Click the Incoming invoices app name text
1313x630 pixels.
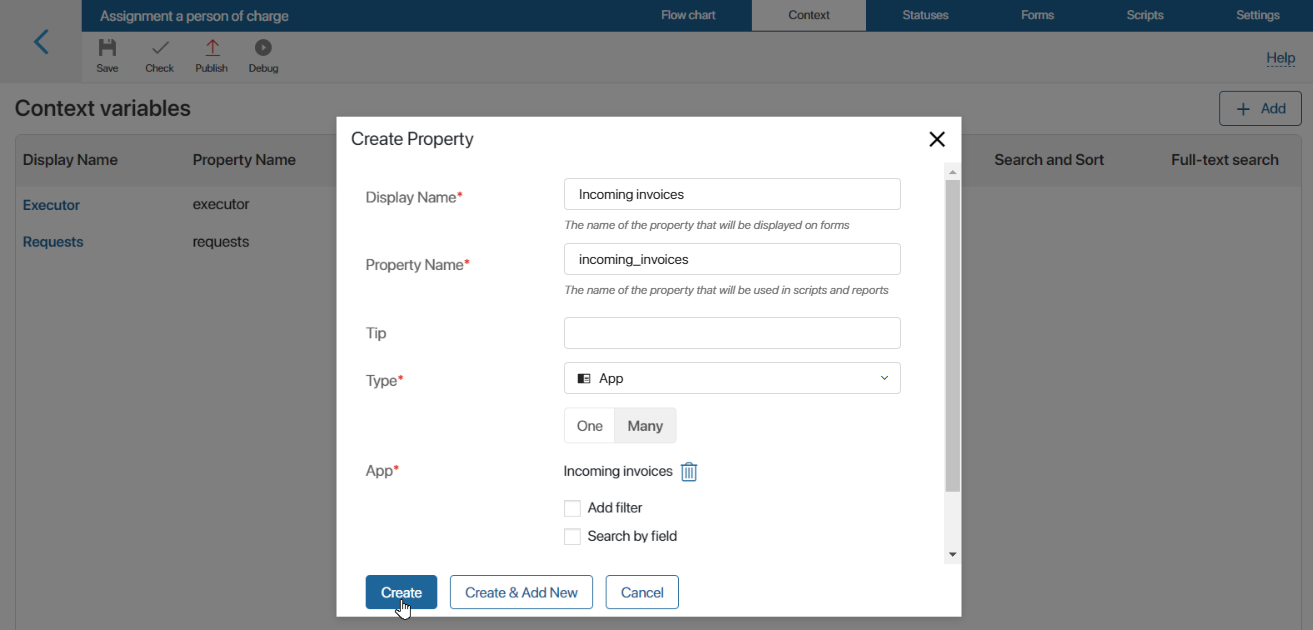point(618,471)
